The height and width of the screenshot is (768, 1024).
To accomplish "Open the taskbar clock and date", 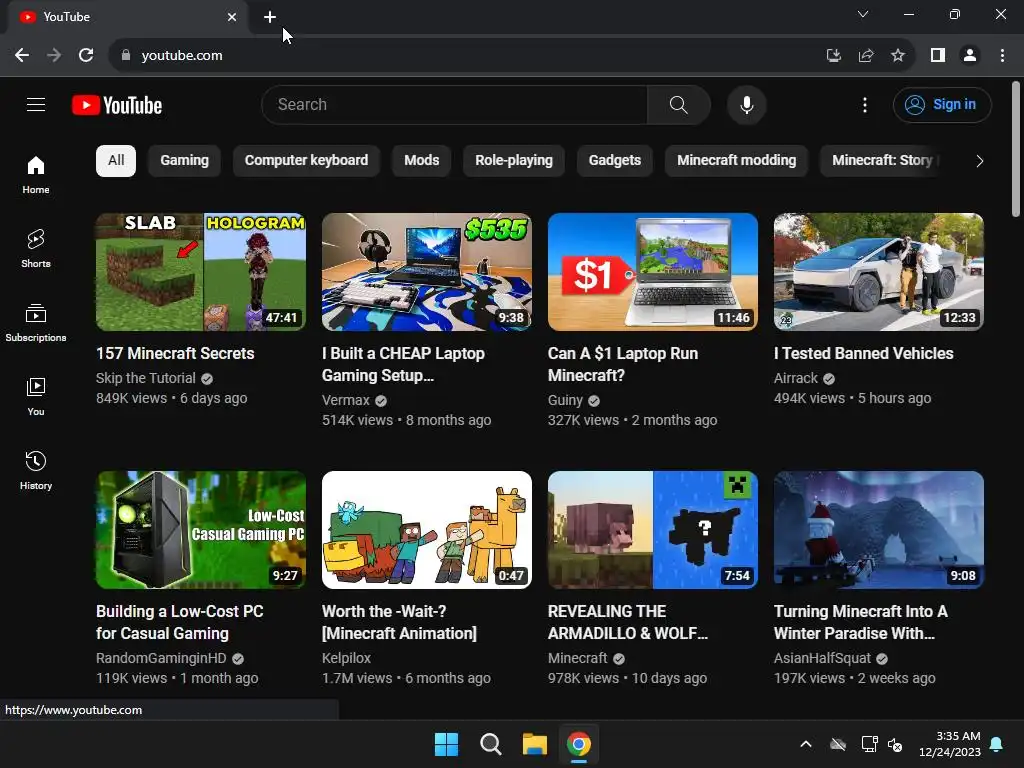I will point(950,744).
